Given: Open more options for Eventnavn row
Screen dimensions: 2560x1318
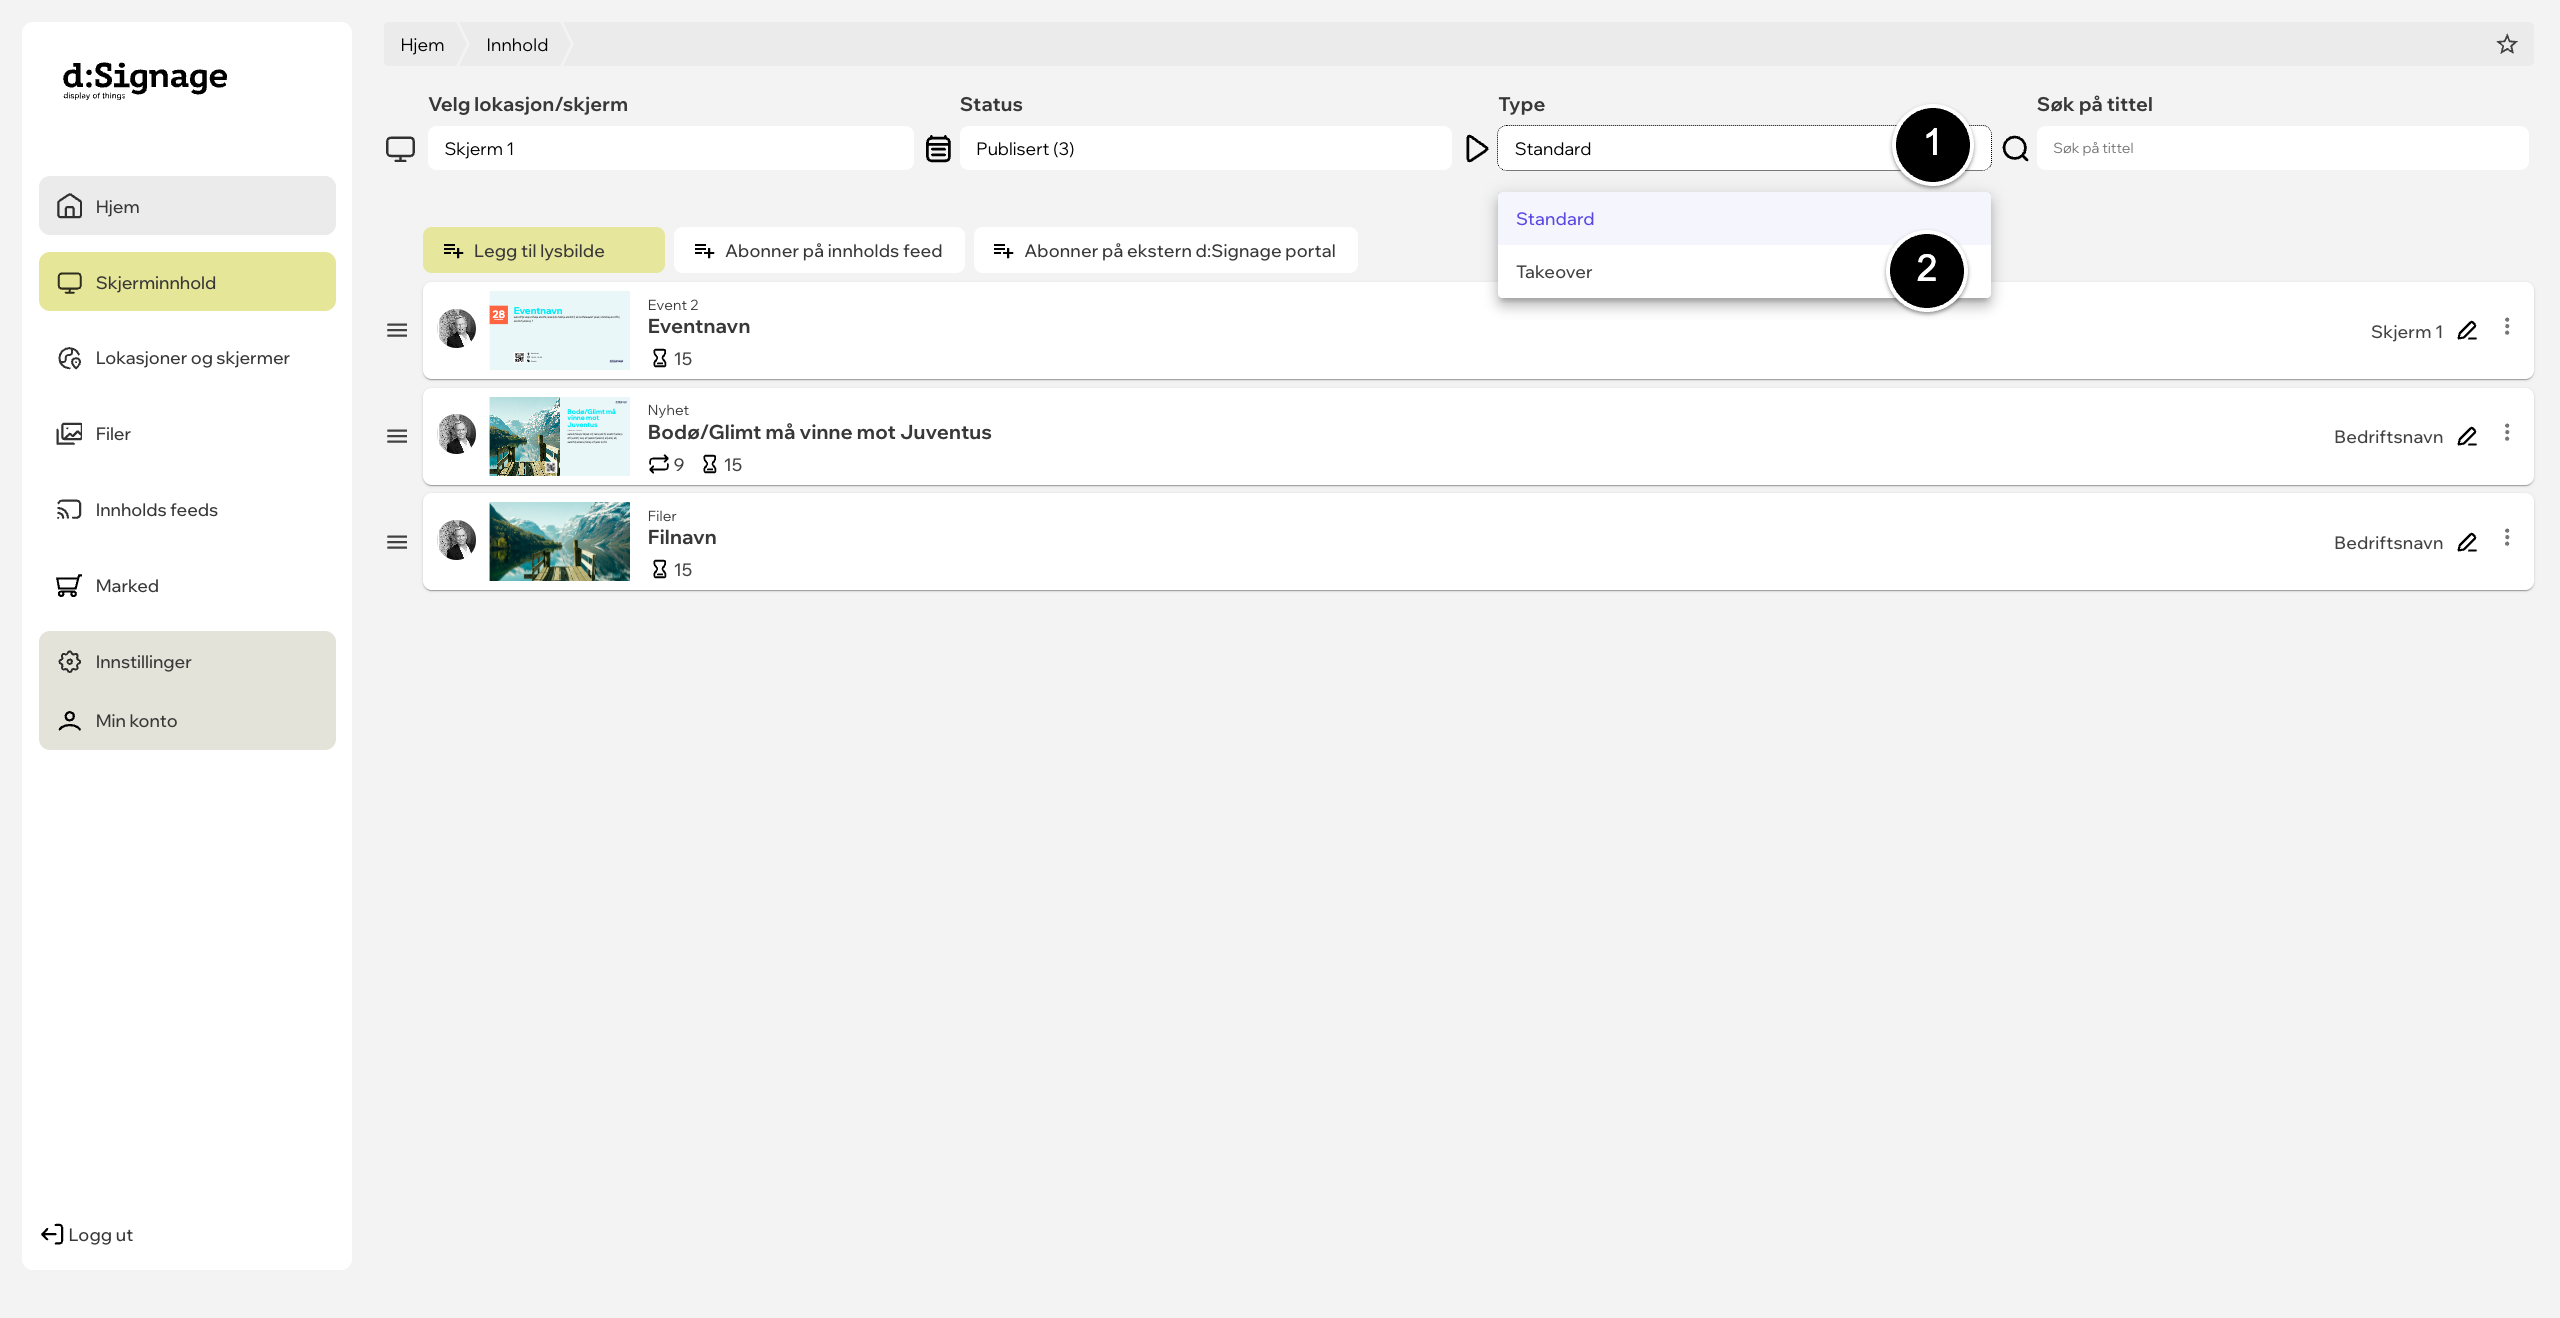Looking at the screenshot, I should [2507, 327].
